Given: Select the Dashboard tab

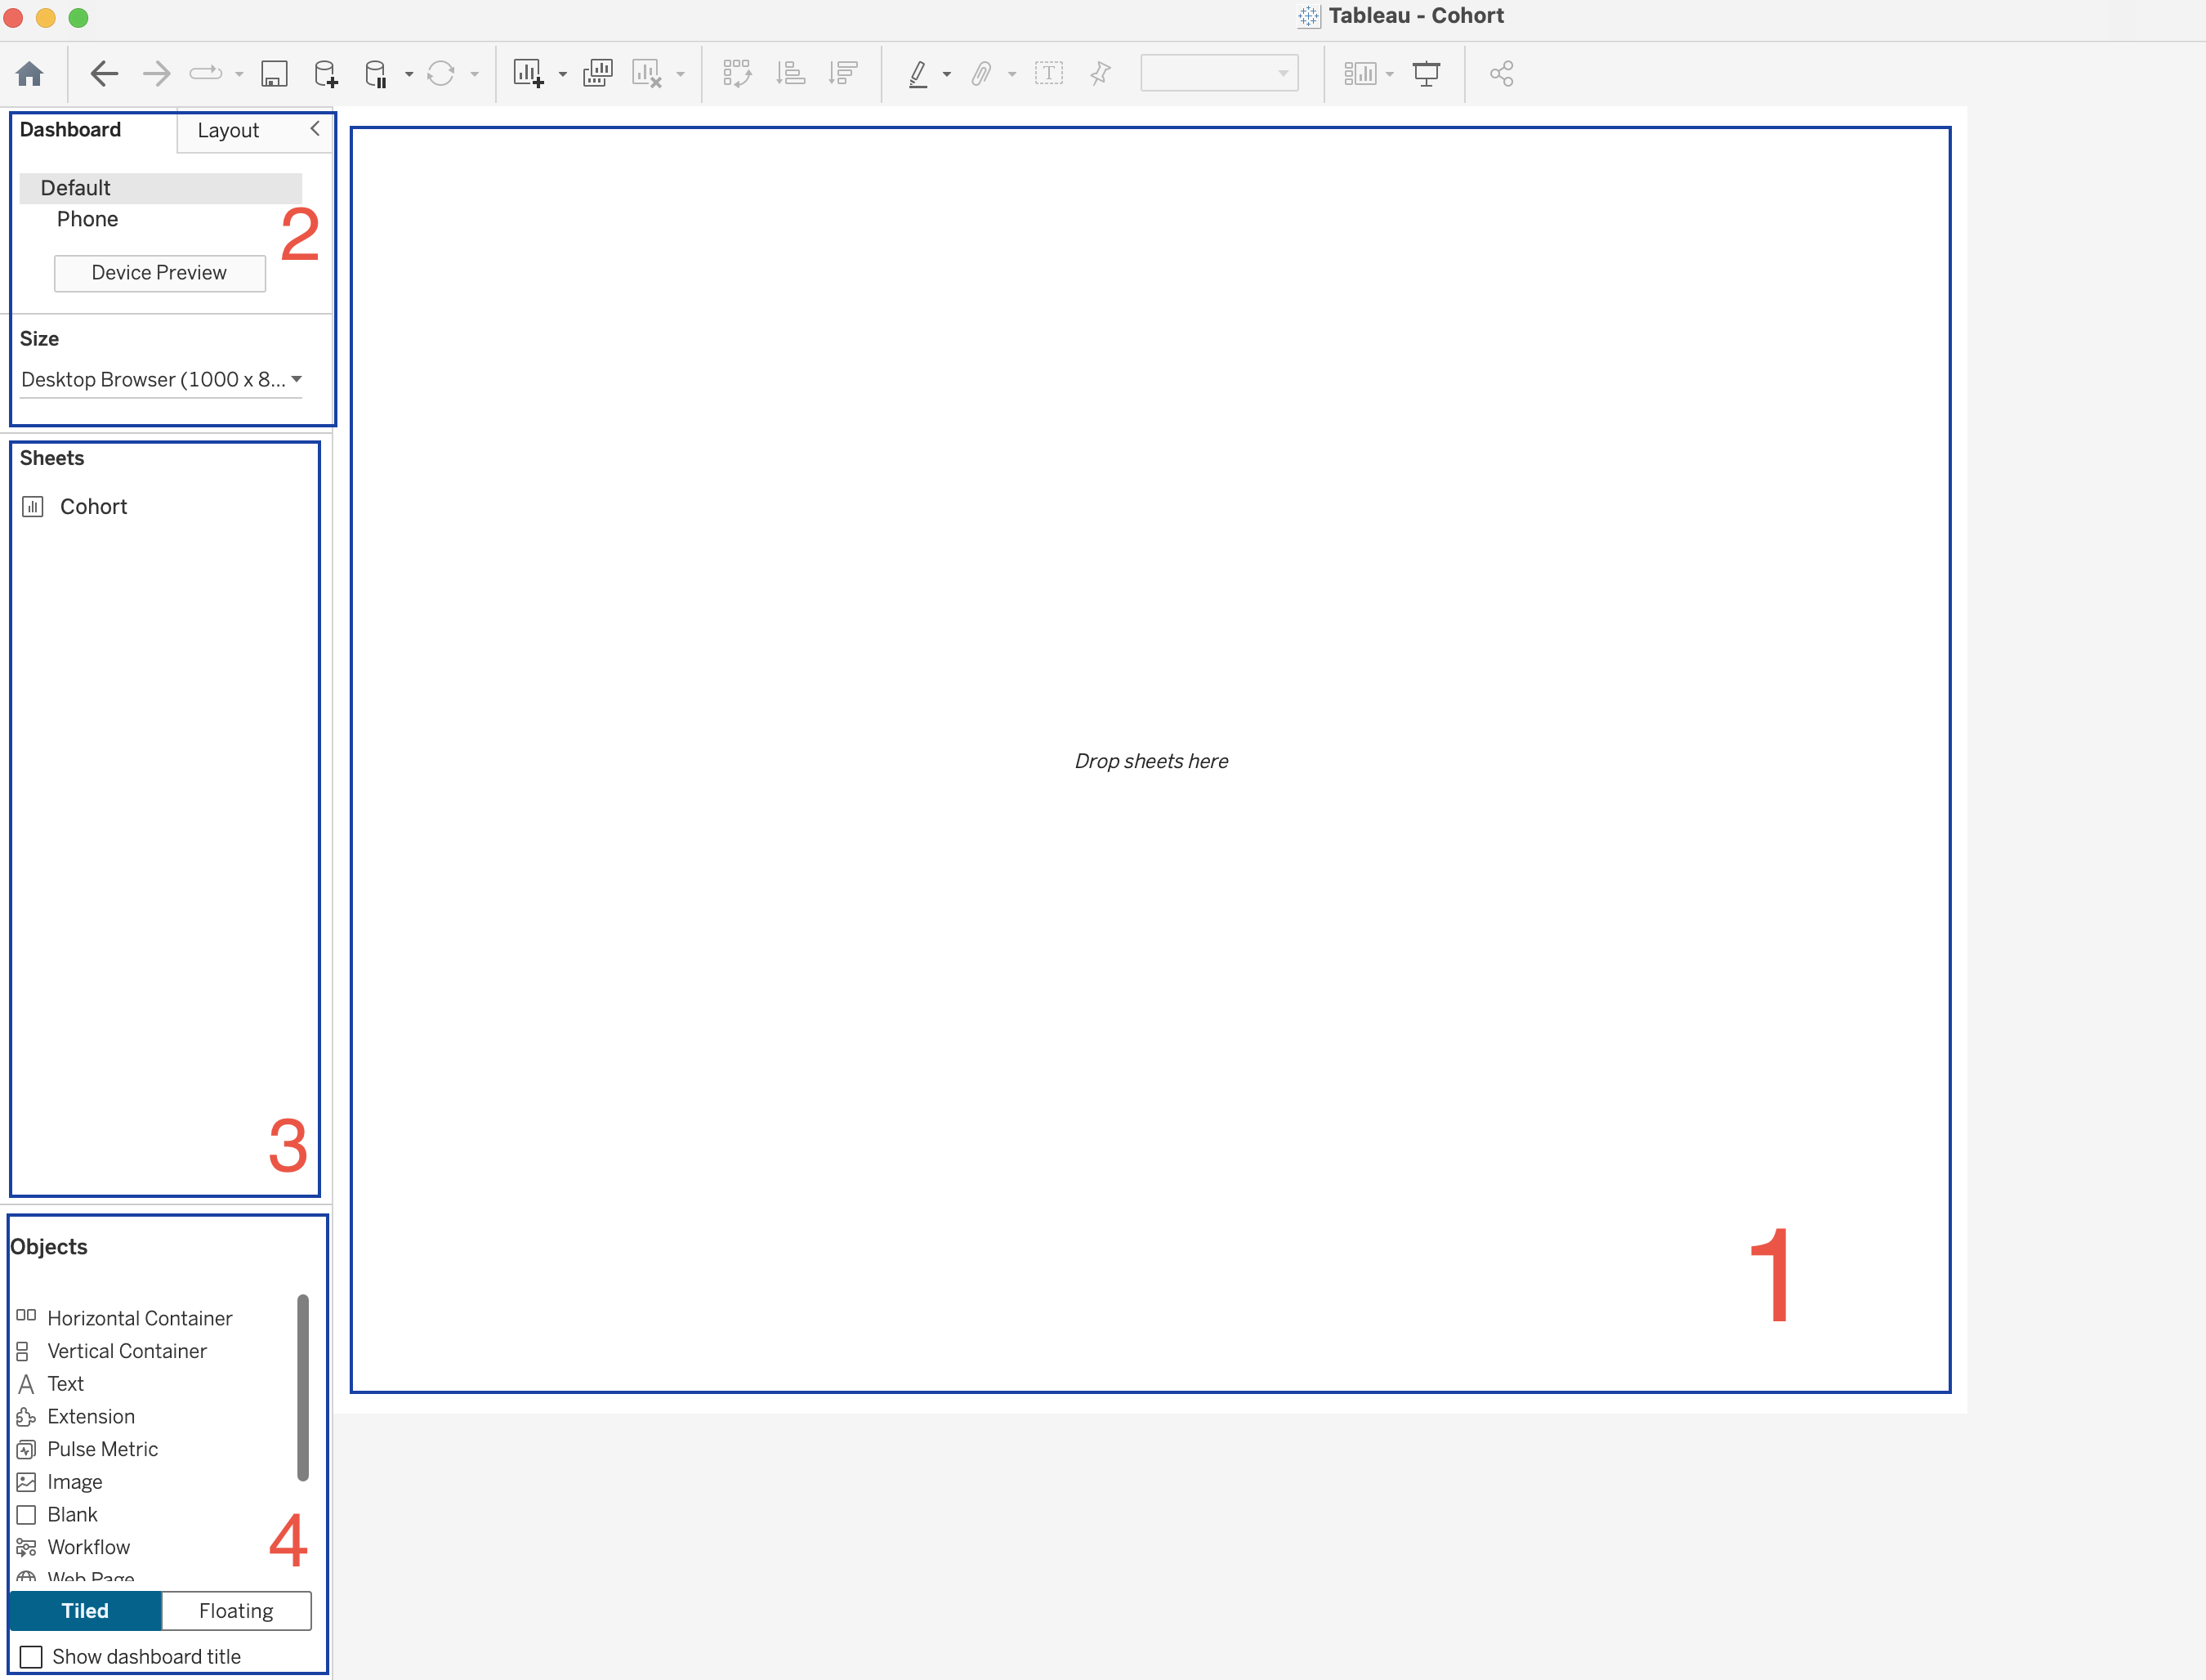Looking at the screenshot, I should (70, 130).
